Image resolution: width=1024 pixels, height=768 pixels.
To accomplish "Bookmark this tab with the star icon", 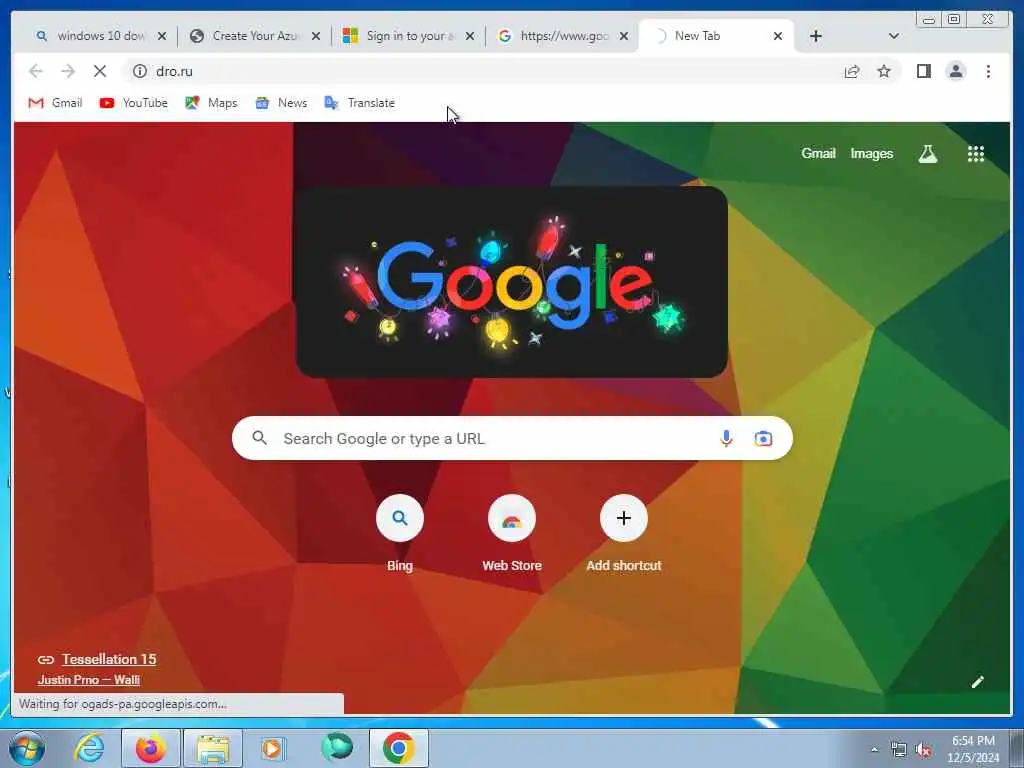I will pos(884,71).
